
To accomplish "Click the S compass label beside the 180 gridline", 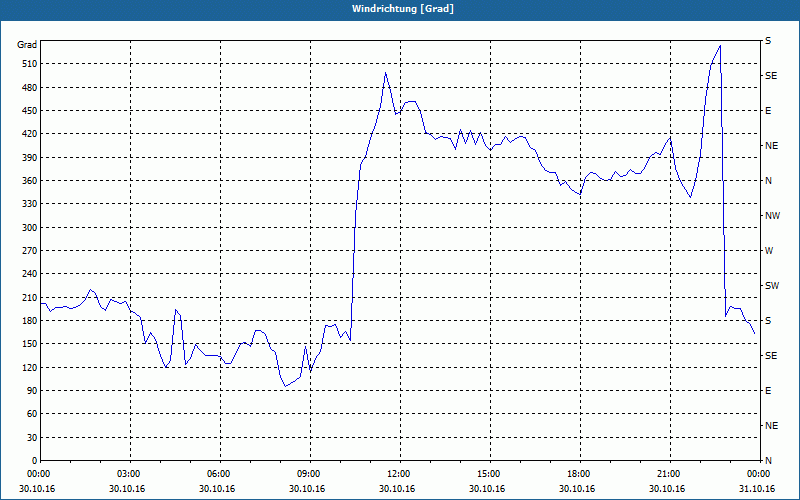I will pos(768,321).
